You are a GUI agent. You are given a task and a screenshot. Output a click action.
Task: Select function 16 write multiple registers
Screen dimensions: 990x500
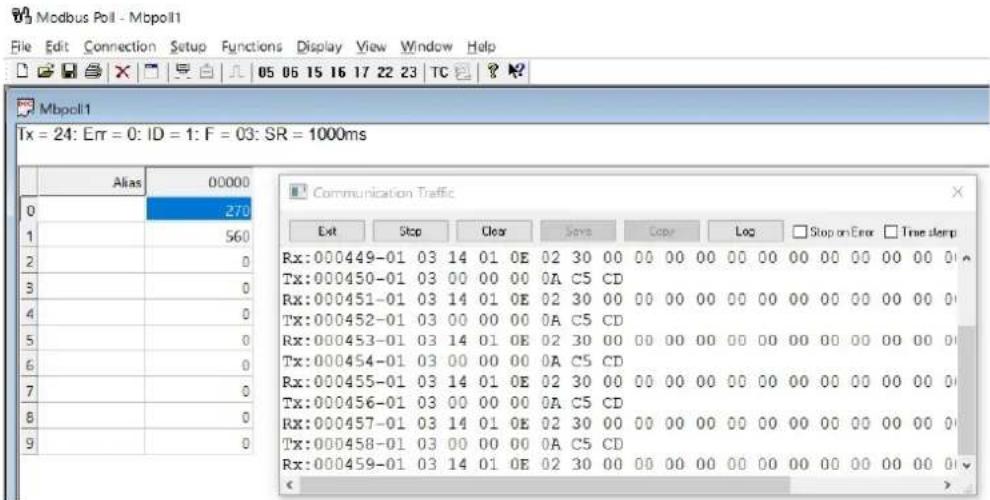pyautogui.click(x=337, y=73)
